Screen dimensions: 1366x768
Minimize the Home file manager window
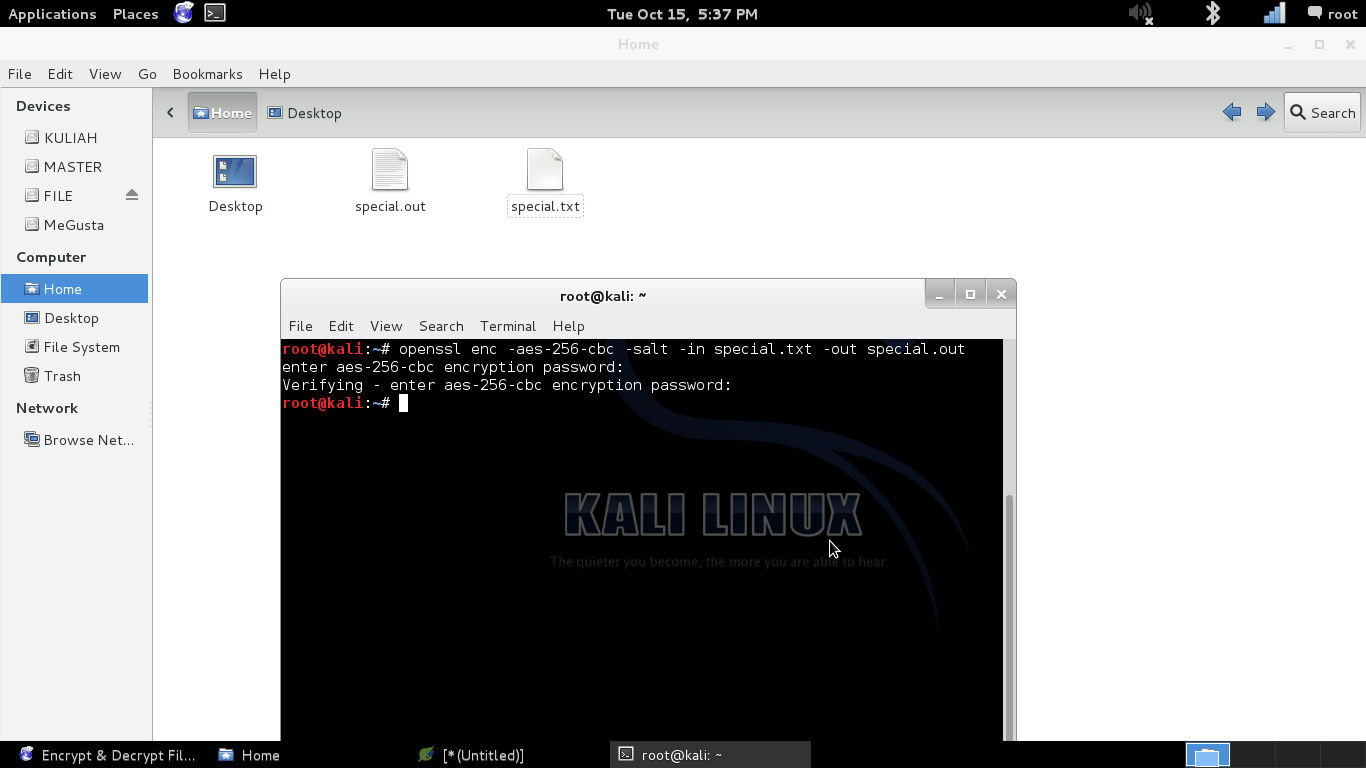[x=1289, y=45]
